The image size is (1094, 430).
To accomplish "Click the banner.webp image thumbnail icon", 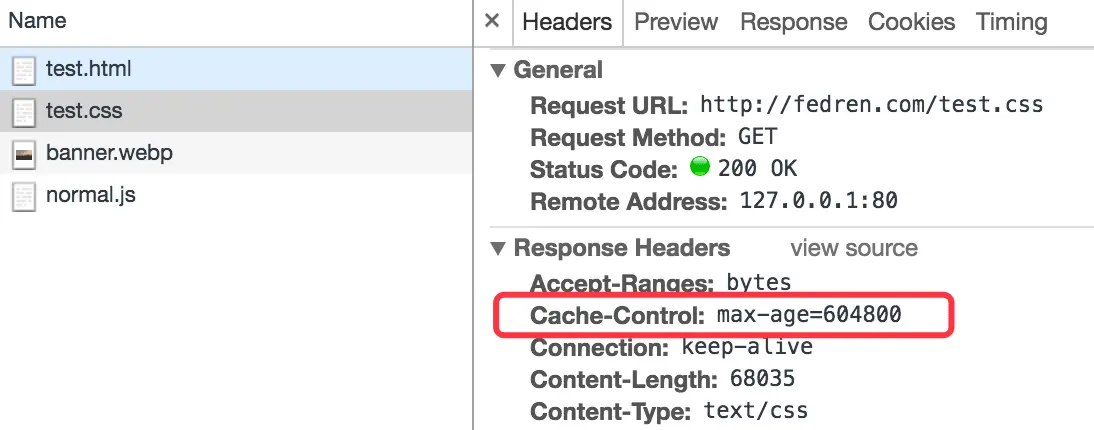I will coord(23,154).
